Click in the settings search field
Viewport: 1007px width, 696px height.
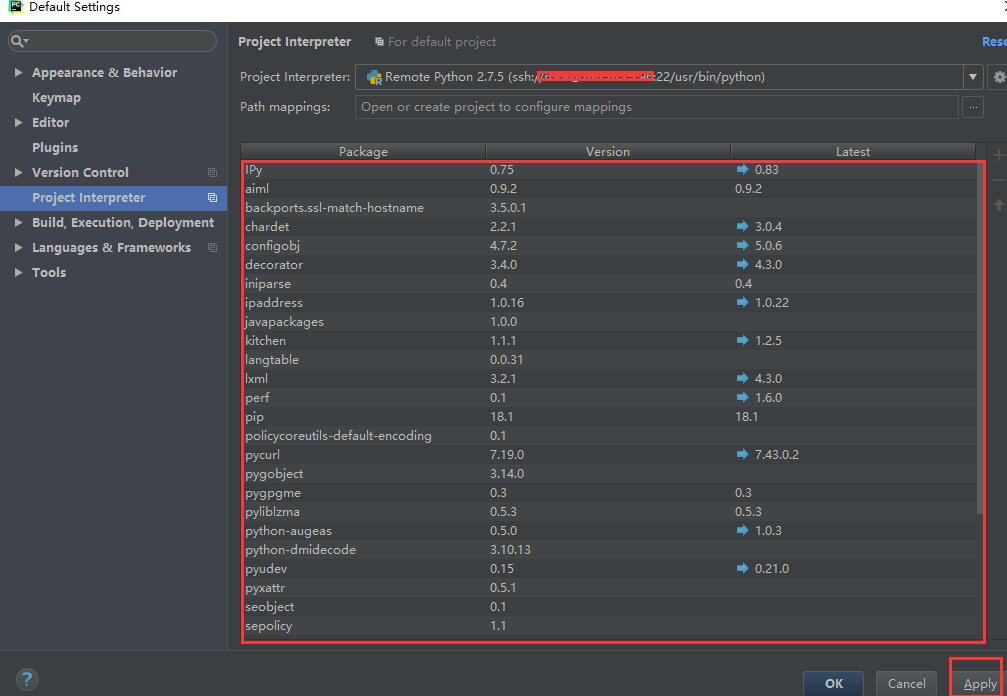pos(112,41)
